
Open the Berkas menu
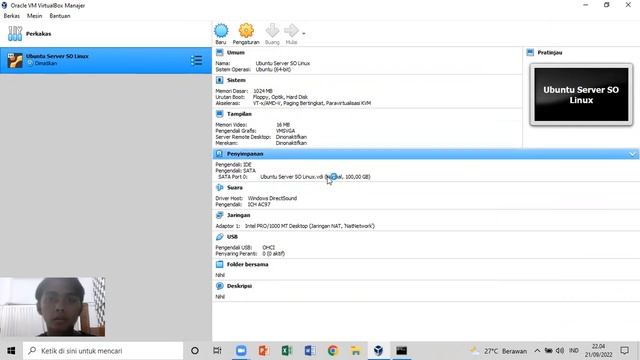[11, 16]
